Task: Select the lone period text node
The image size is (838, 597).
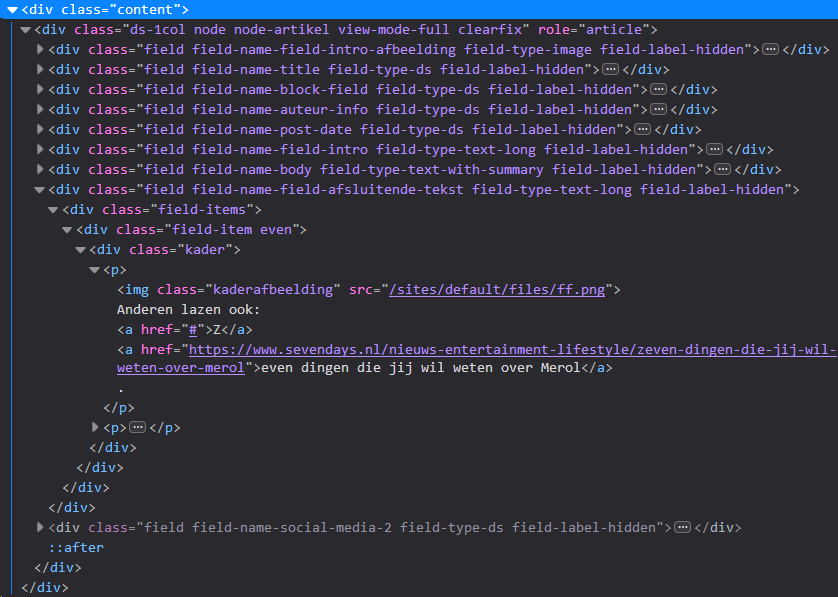Action: tap(121, 390)
